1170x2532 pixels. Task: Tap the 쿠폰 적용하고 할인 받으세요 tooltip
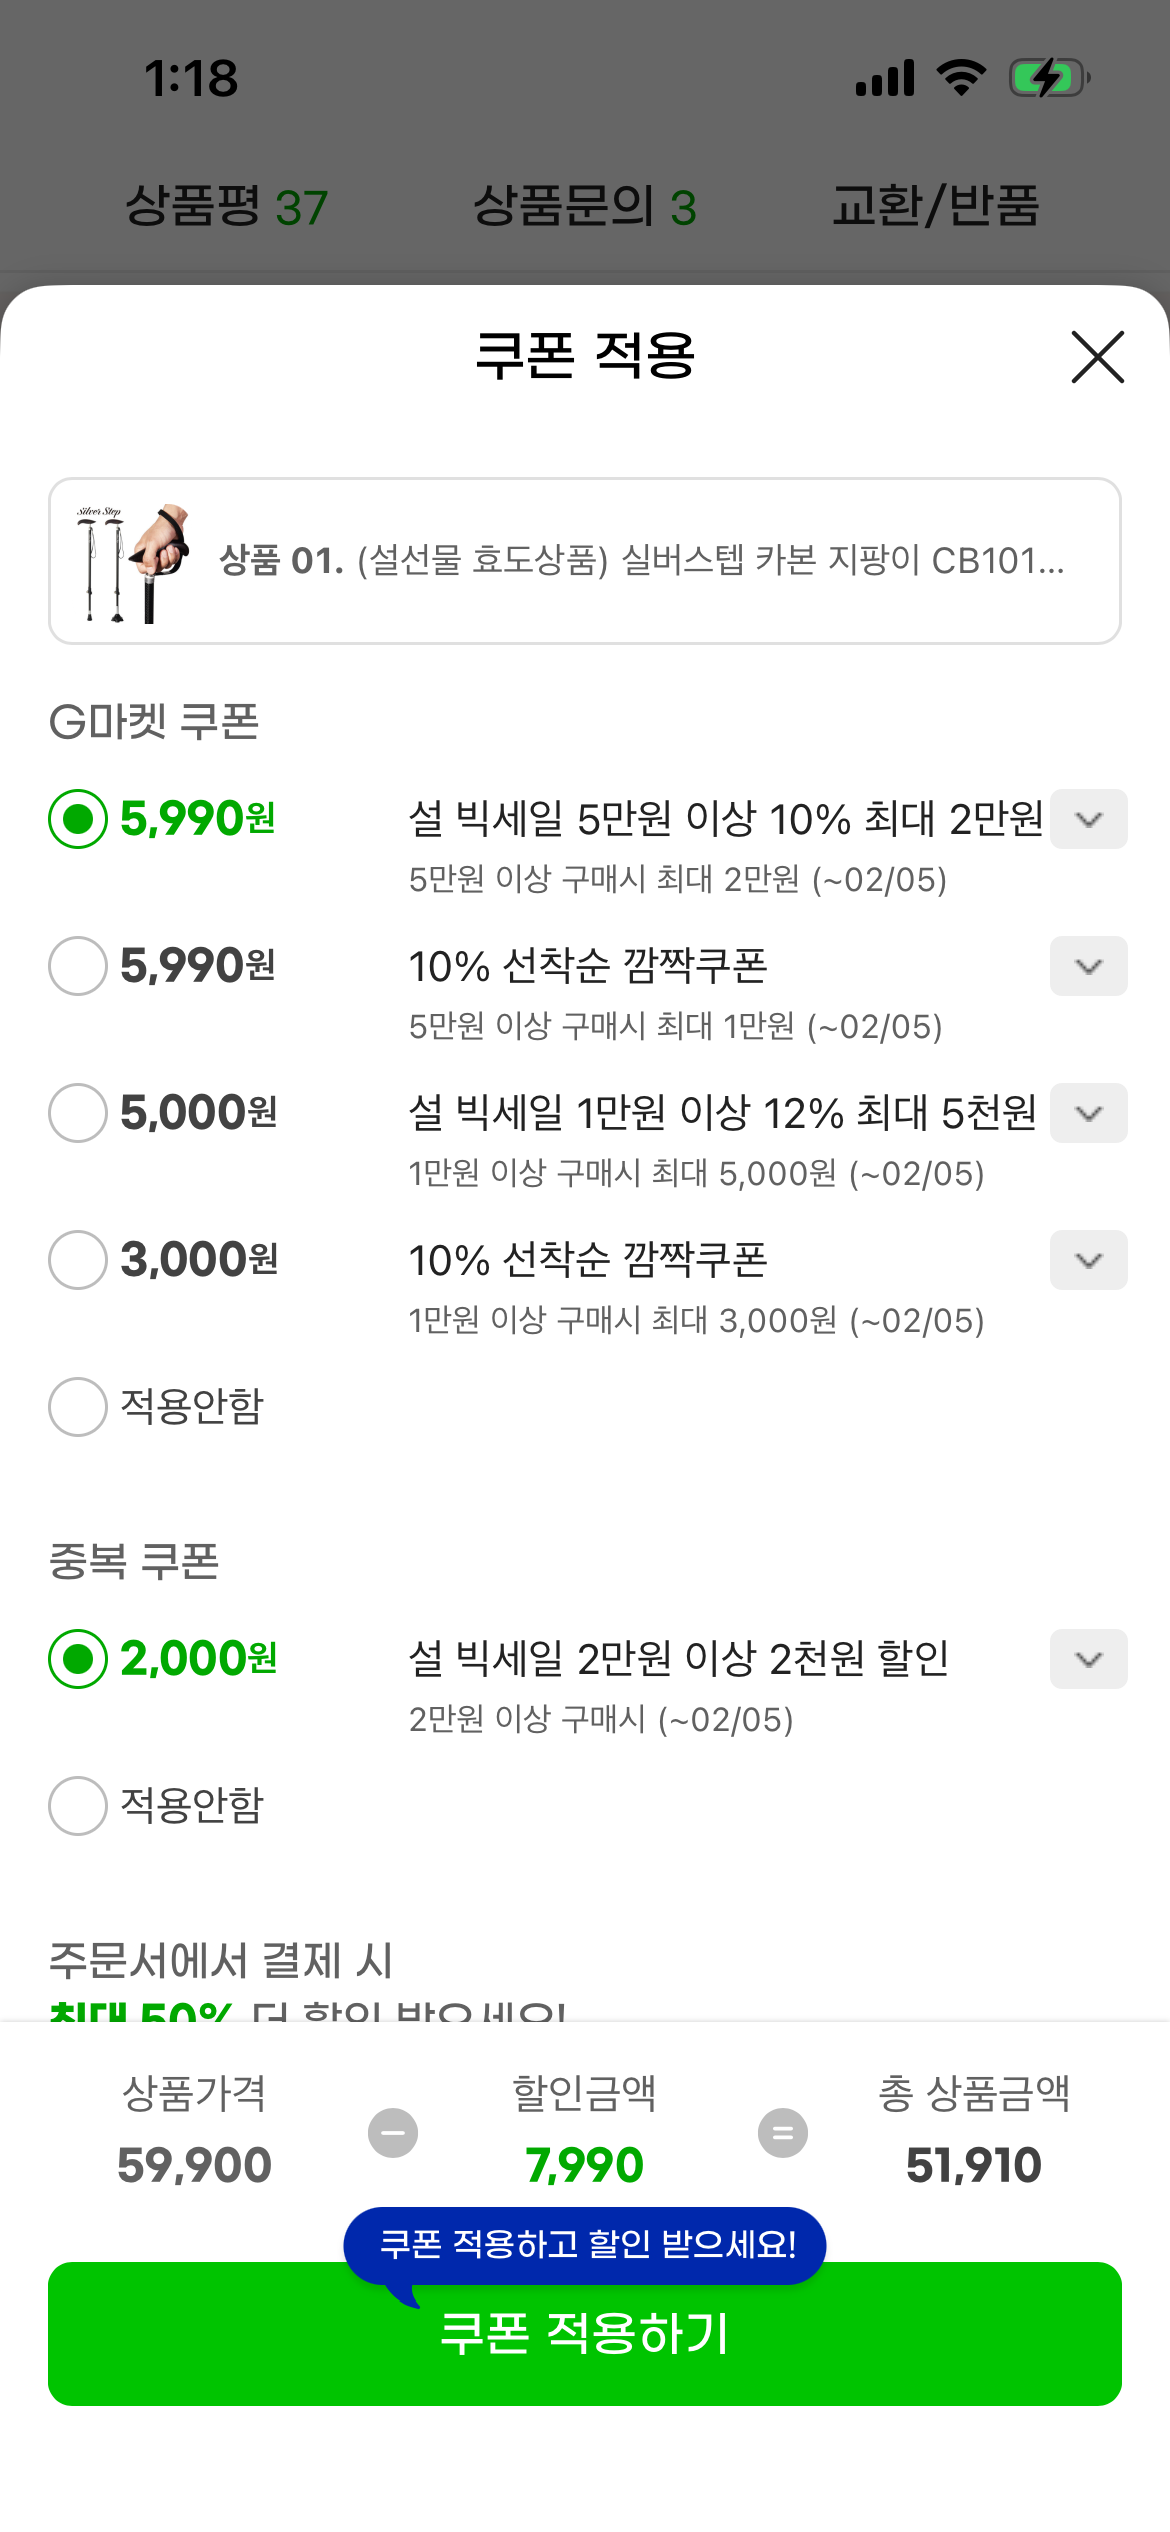(585, 2245)
